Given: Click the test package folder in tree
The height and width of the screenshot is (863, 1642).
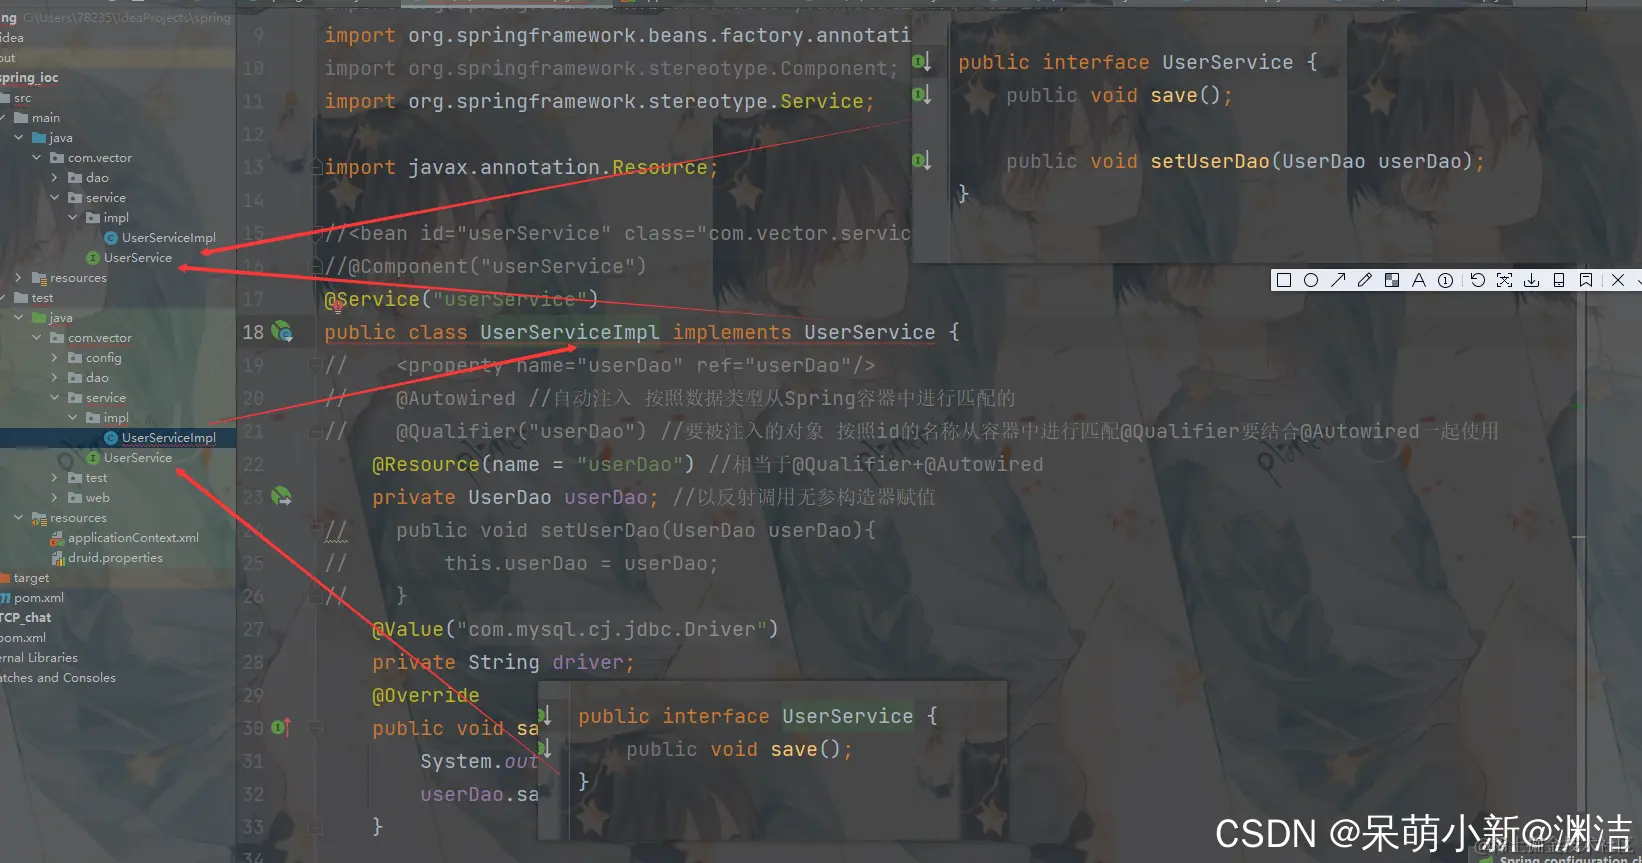Looking at the screenshot, I should pyautogui.click(x=87, y=478).
